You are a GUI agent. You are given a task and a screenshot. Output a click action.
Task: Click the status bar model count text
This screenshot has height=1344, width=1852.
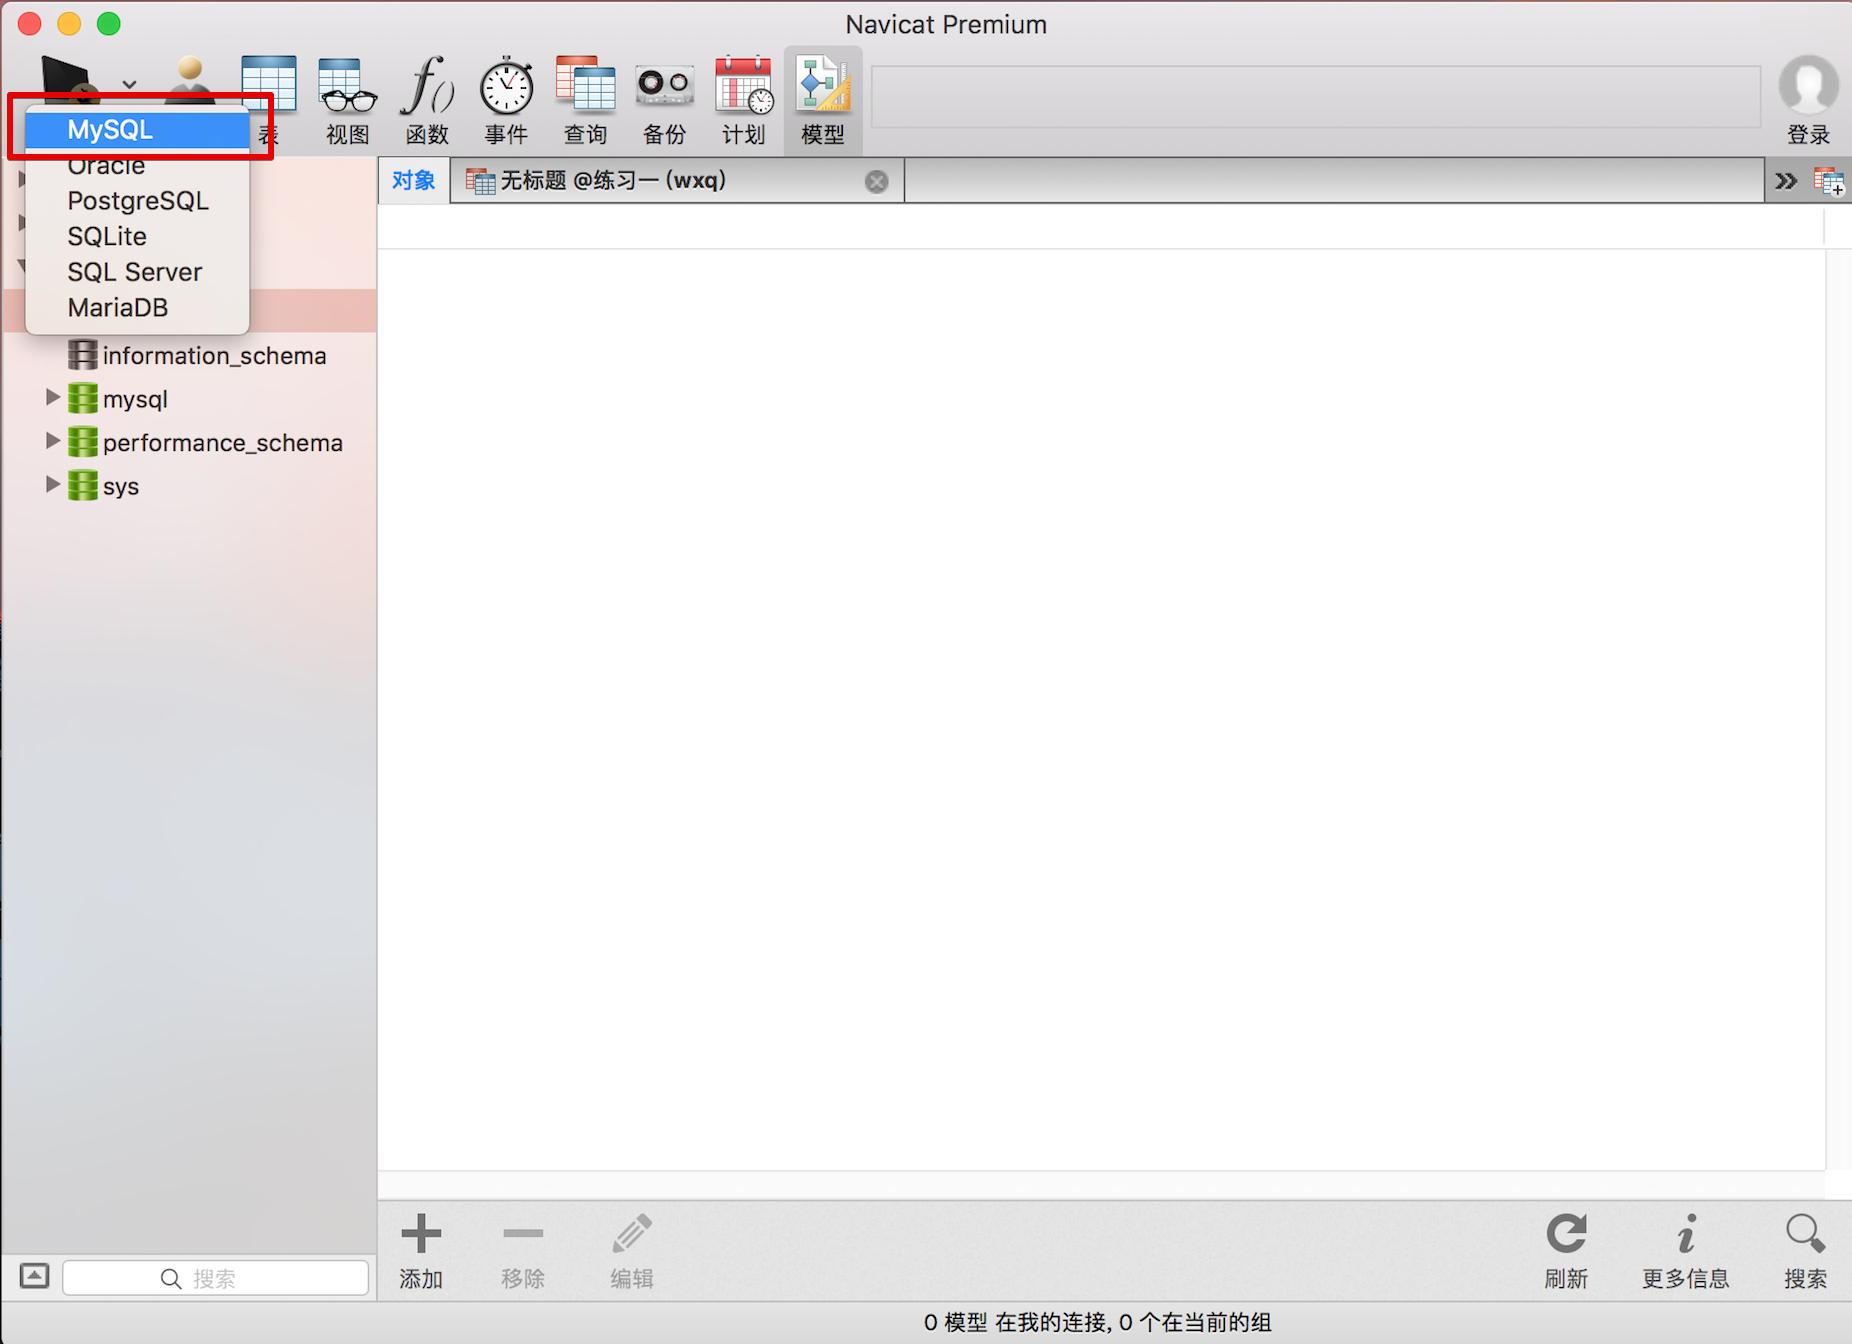click(1097, 1322)
